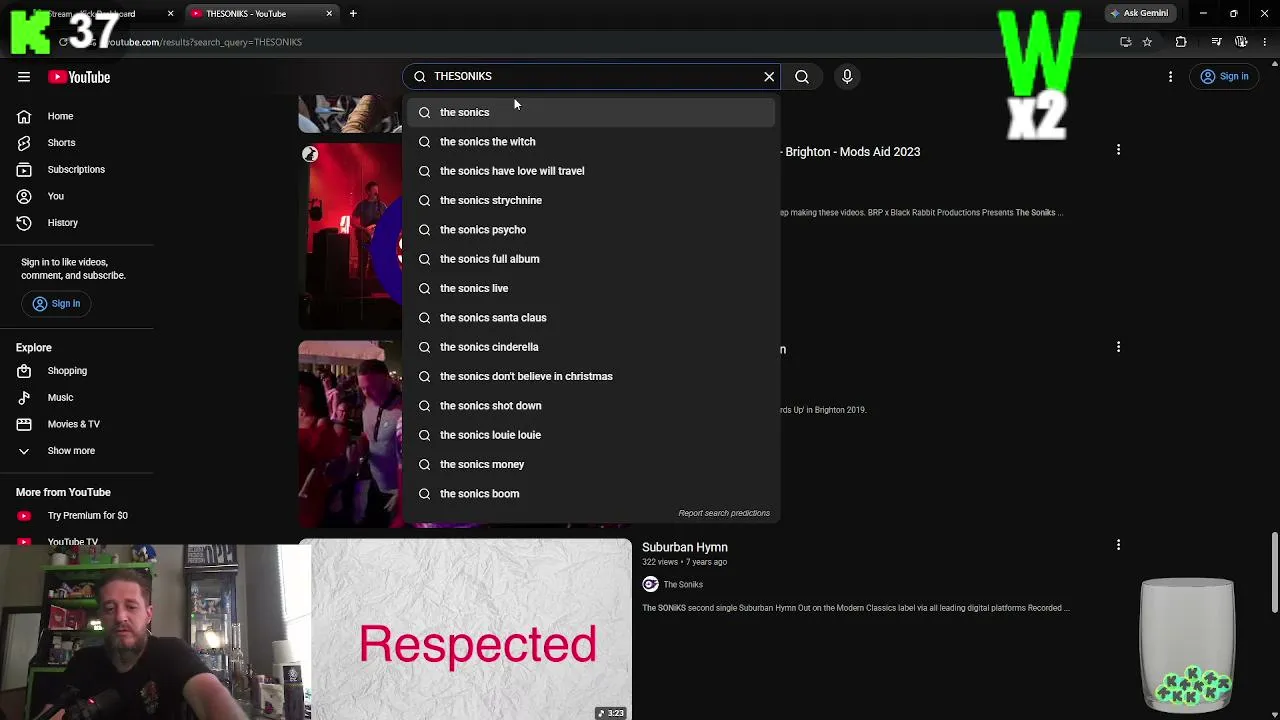Image resolution: width=1280 pixels, height=720 pixels.
Task: Open the YouTube guide hamburger menu
Action: click(24, 77)
